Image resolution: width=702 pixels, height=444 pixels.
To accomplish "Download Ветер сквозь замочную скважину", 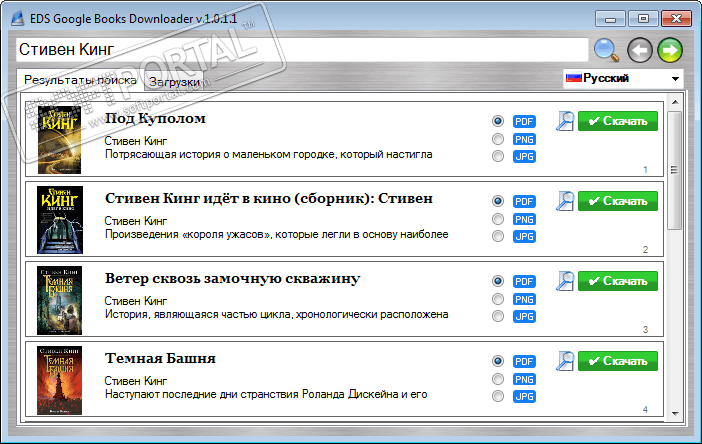I will [618, 281].
